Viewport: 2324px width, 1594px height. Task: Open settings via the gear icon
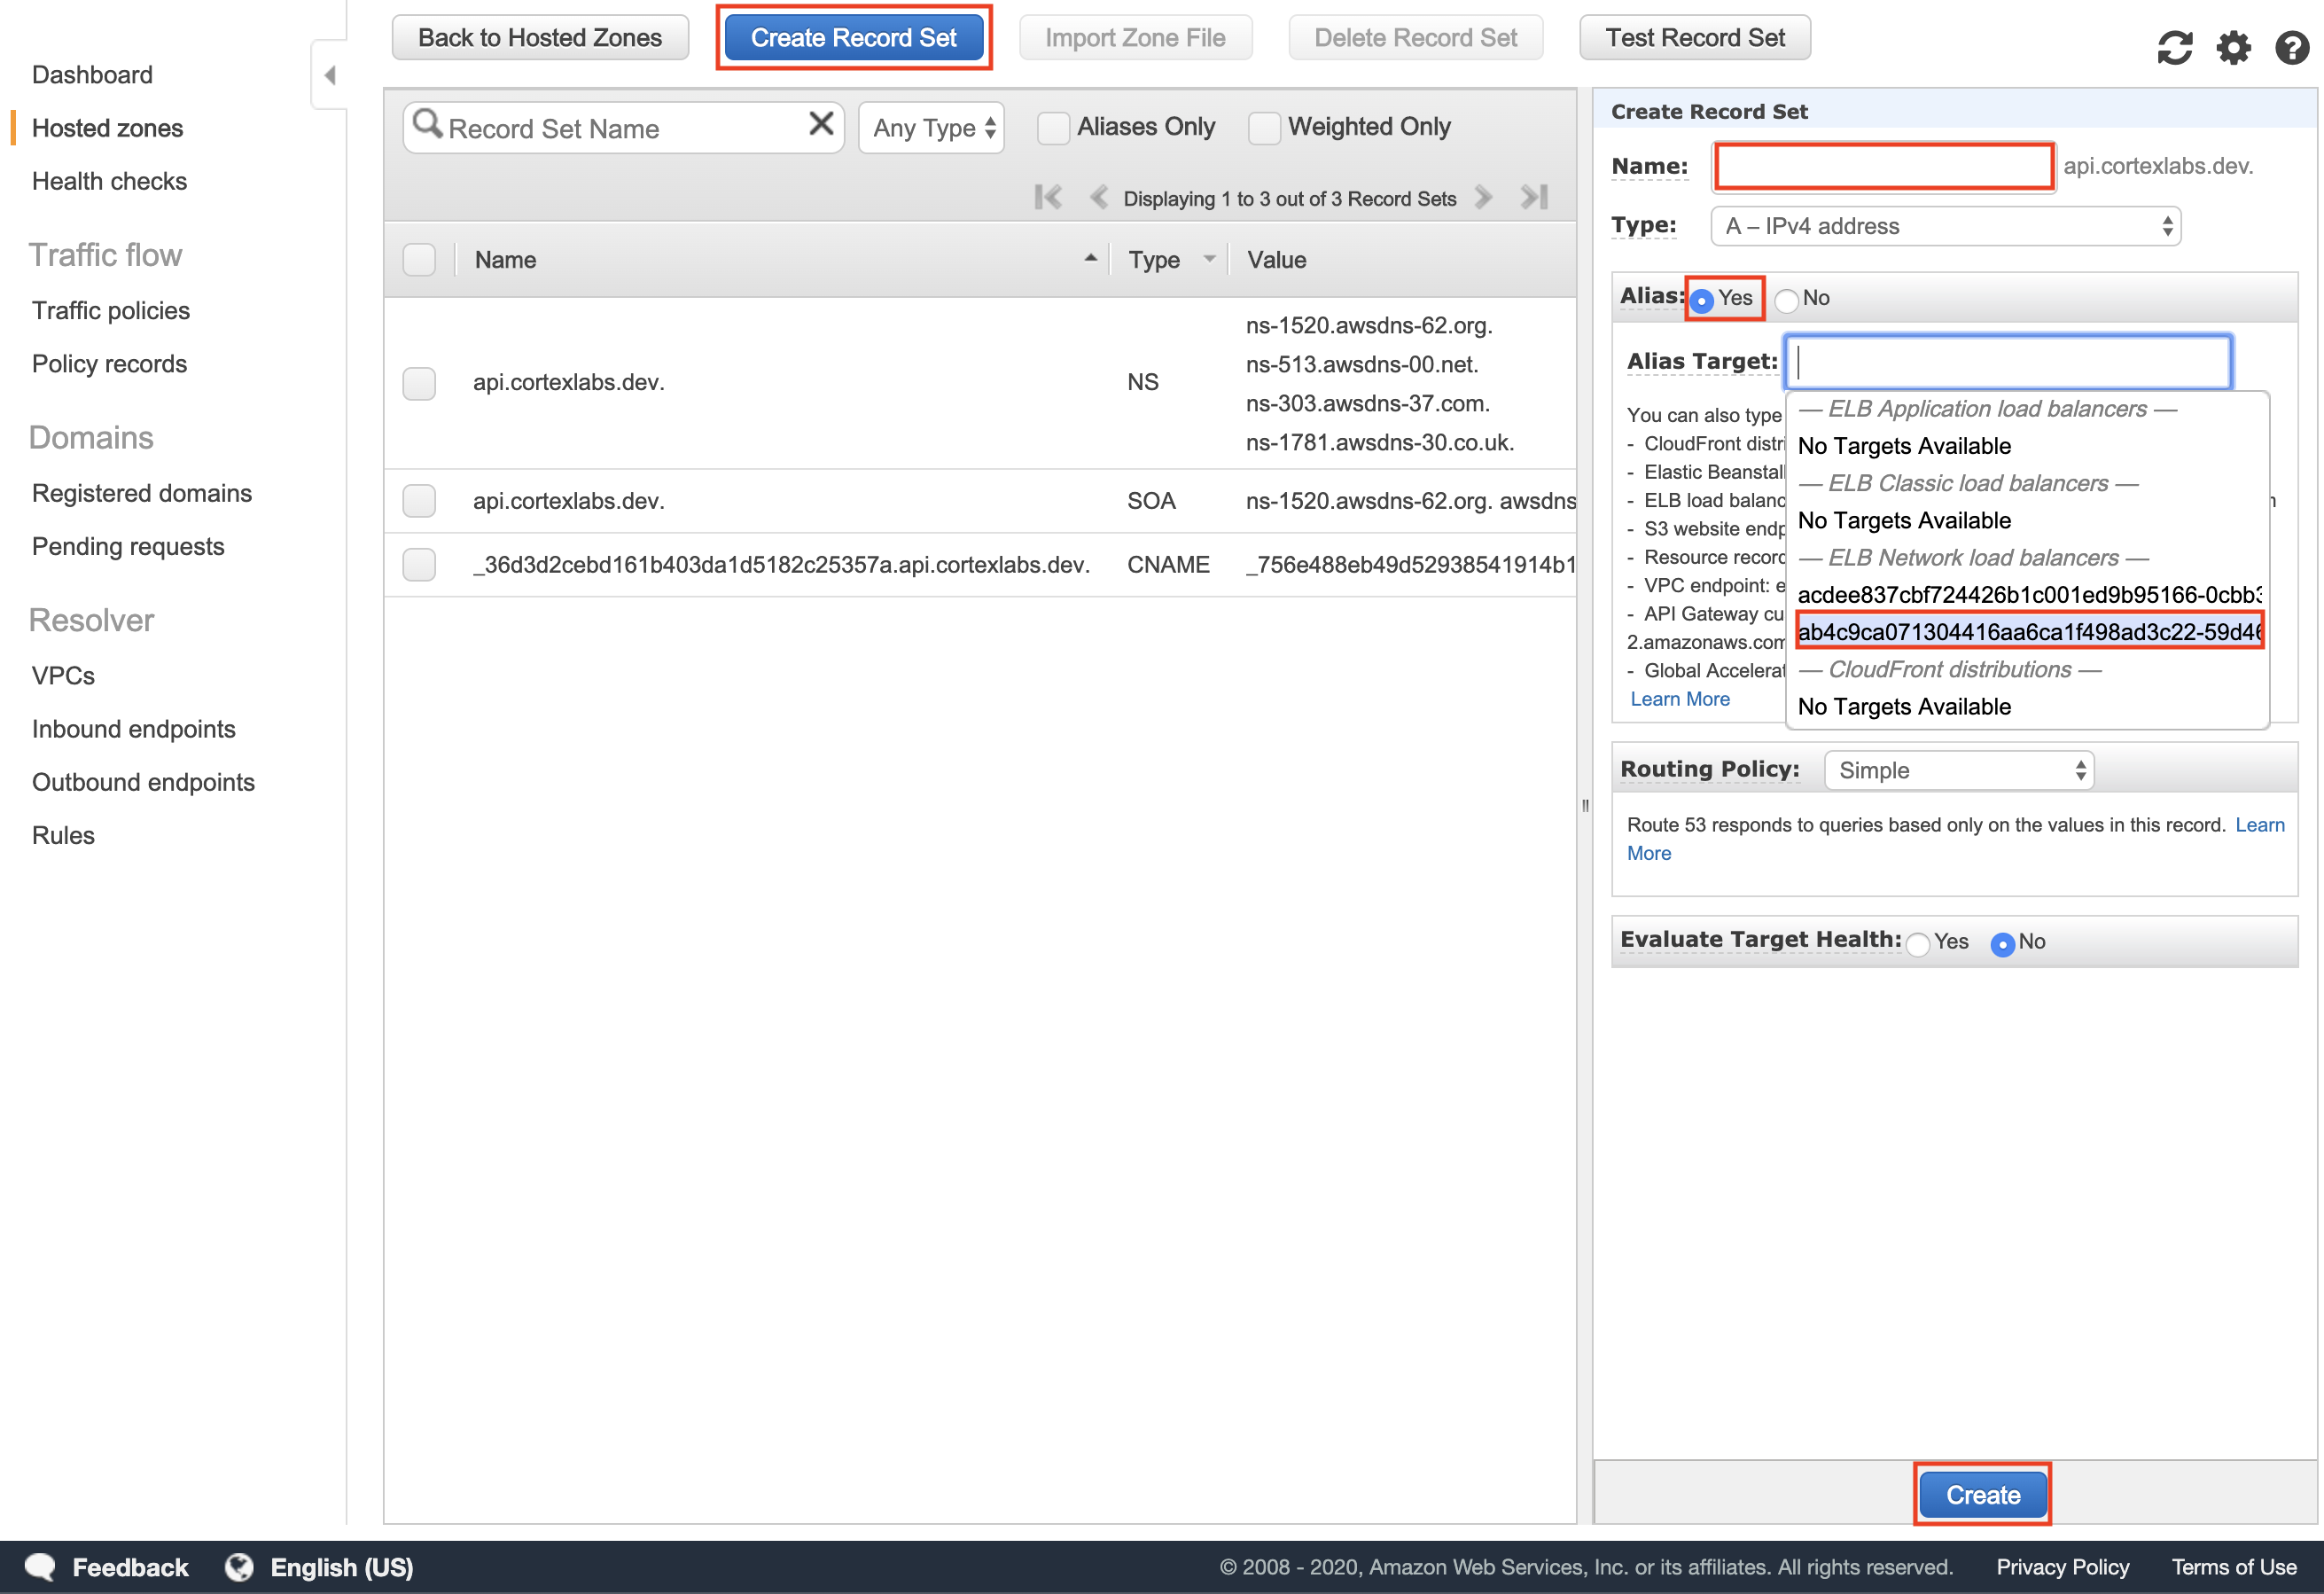pyautogui.click(x=2233, y=47)
